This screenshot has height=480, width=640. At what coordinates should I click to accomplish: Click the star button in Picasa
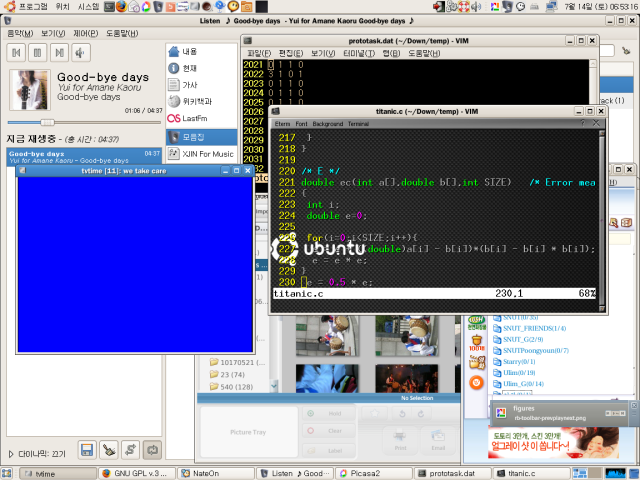[x=375, y=413]
